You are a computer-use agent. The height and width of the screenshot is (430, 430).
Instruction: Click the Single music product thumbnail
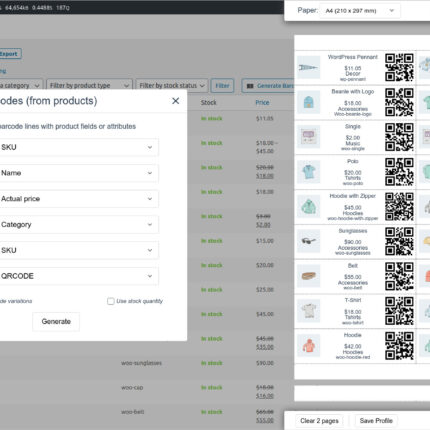pos(308,137)
